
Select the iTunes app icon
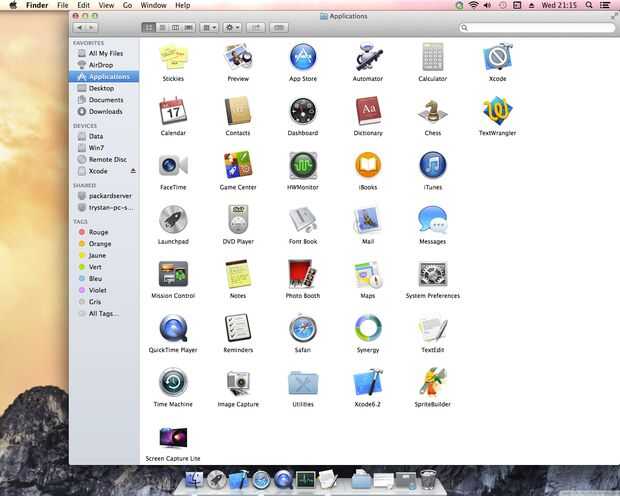(433, 166)
